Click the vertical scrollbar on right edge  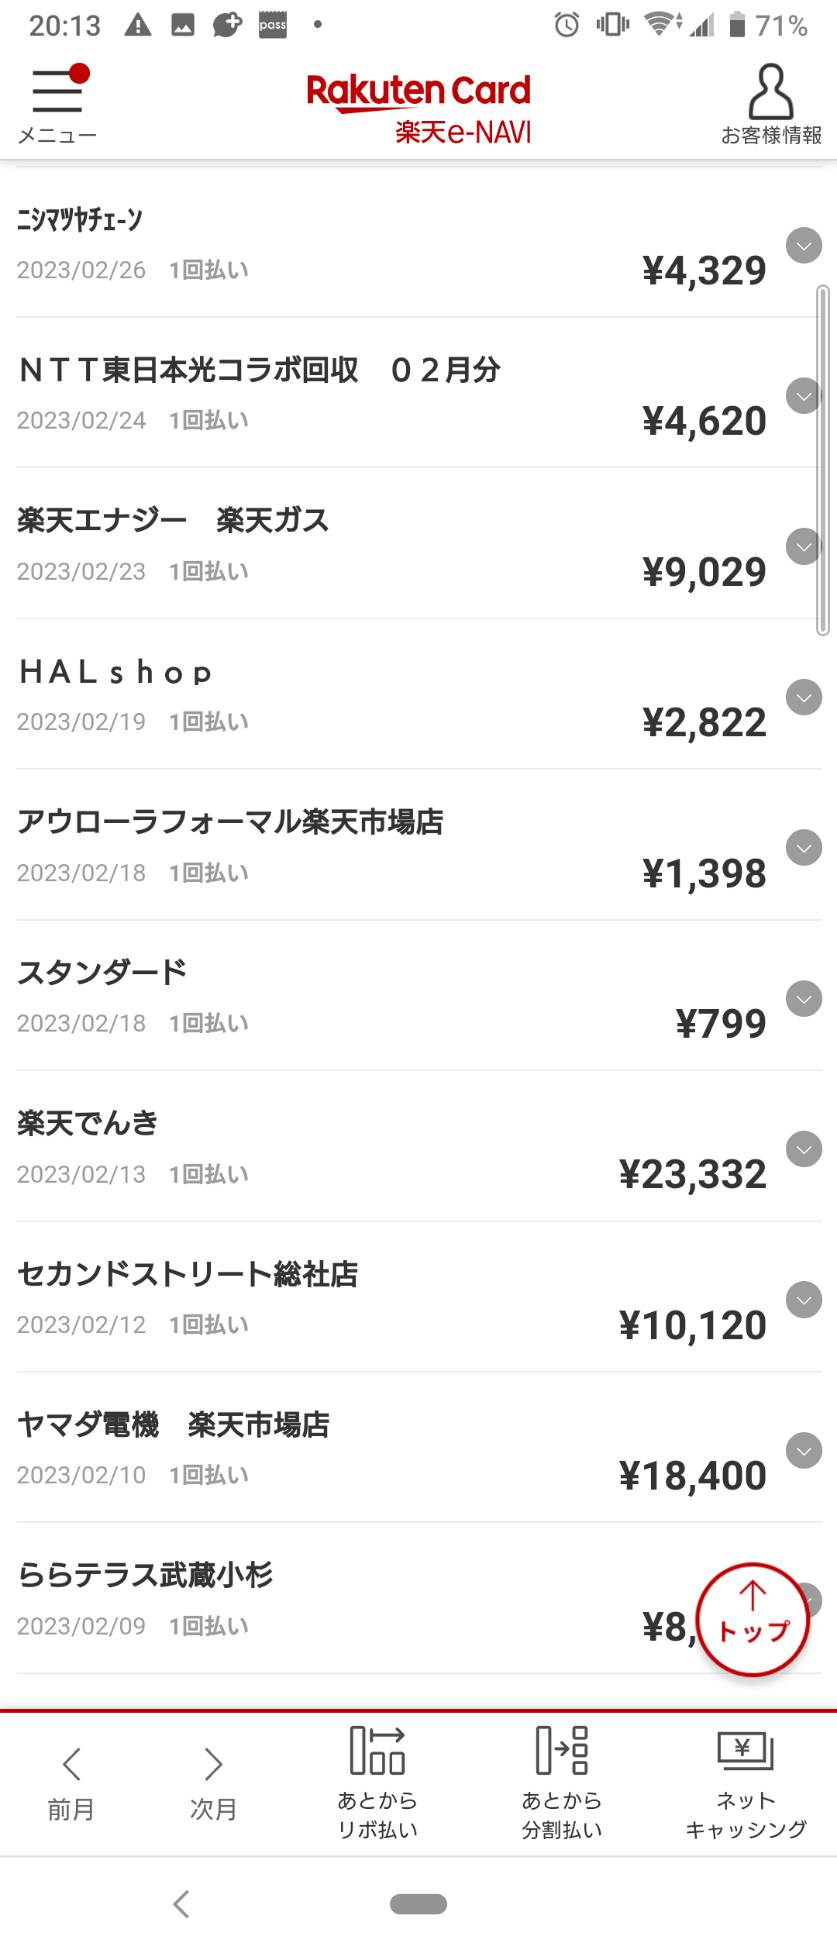coord(823,460)
